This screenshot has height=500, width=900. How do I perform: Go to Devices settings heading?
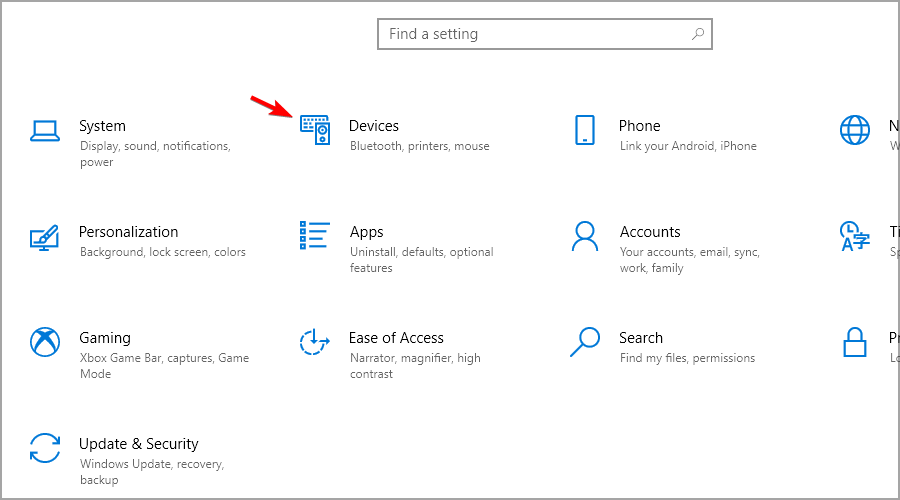pos(374,126)
